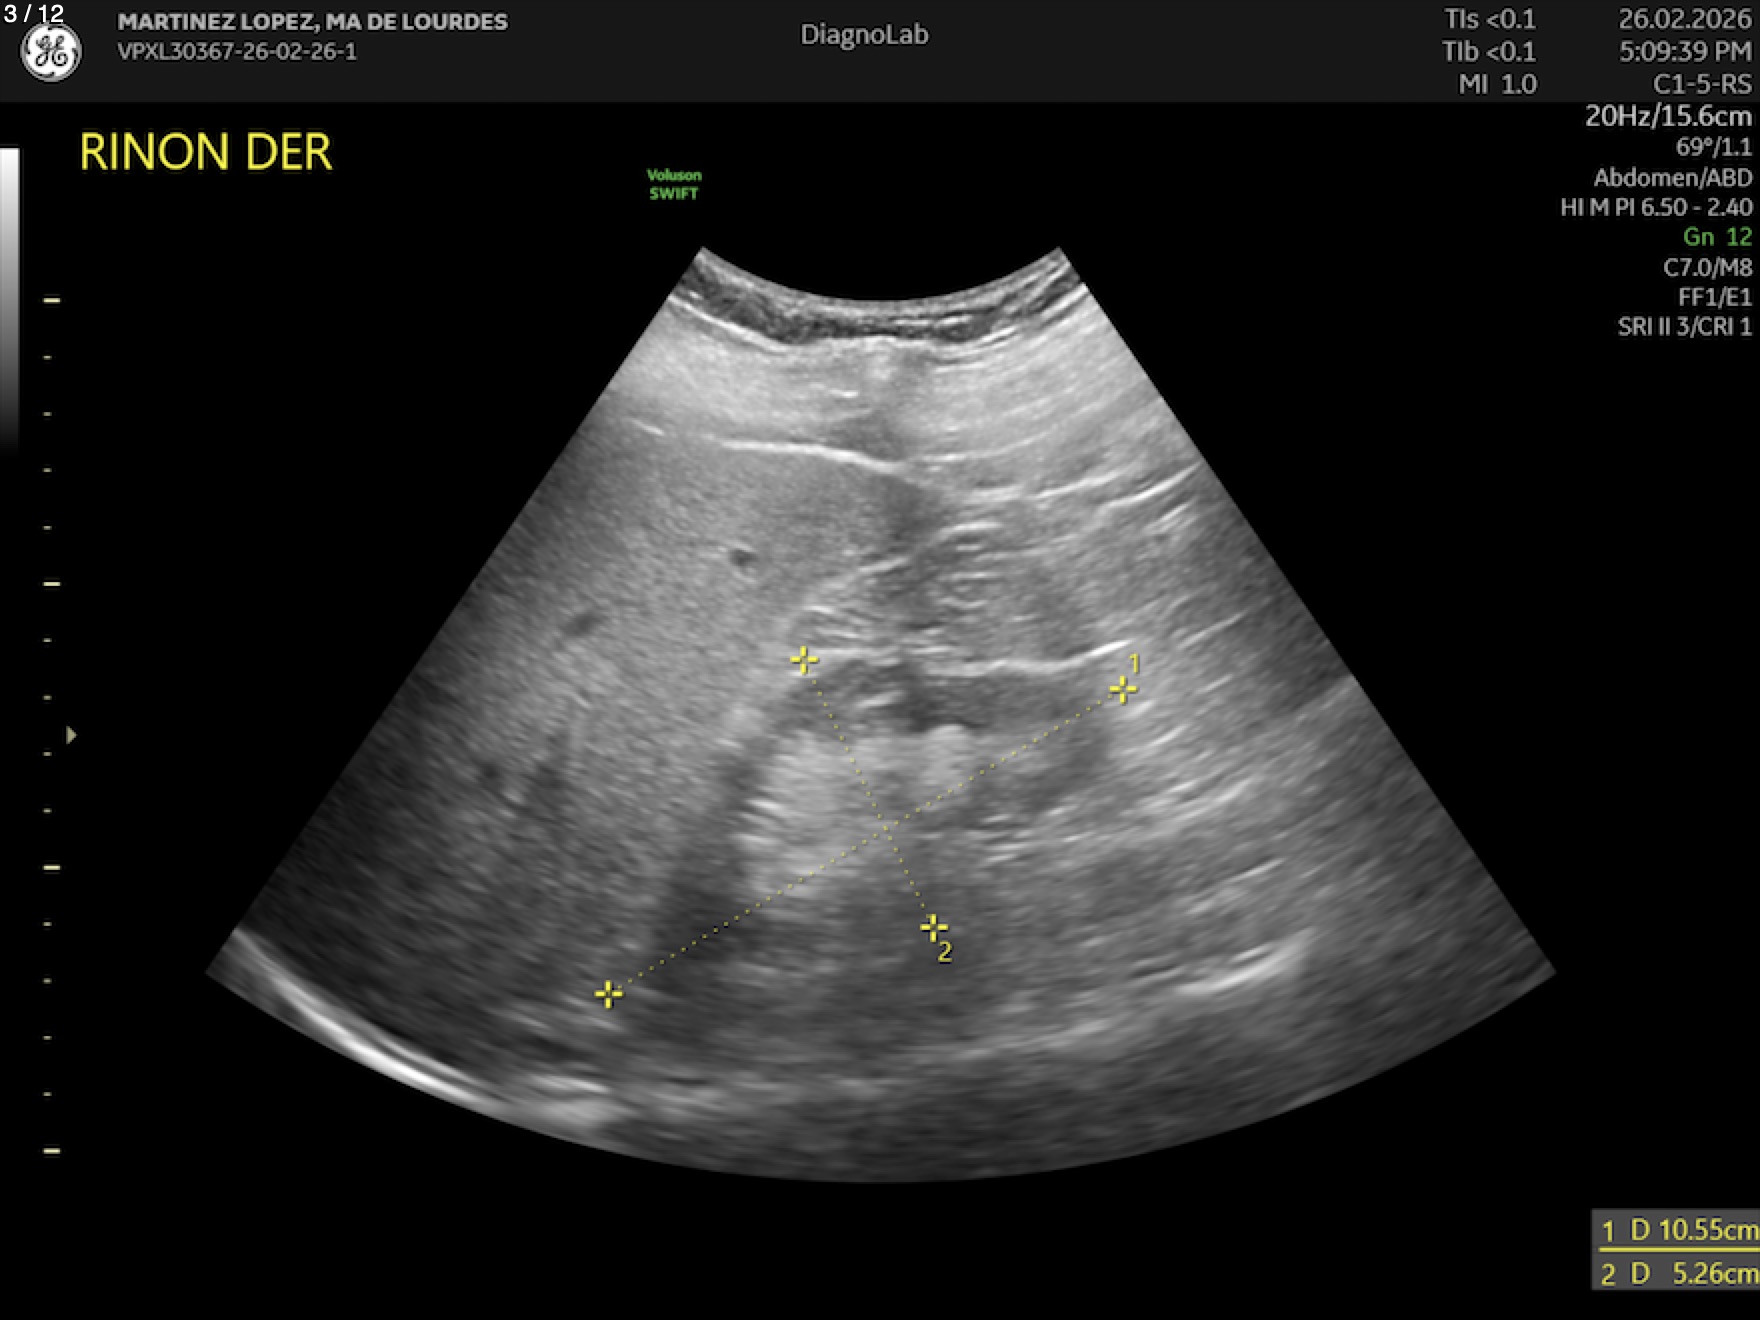
Task: Click the Abdomen/ABD preset label
Action: 1672,178
